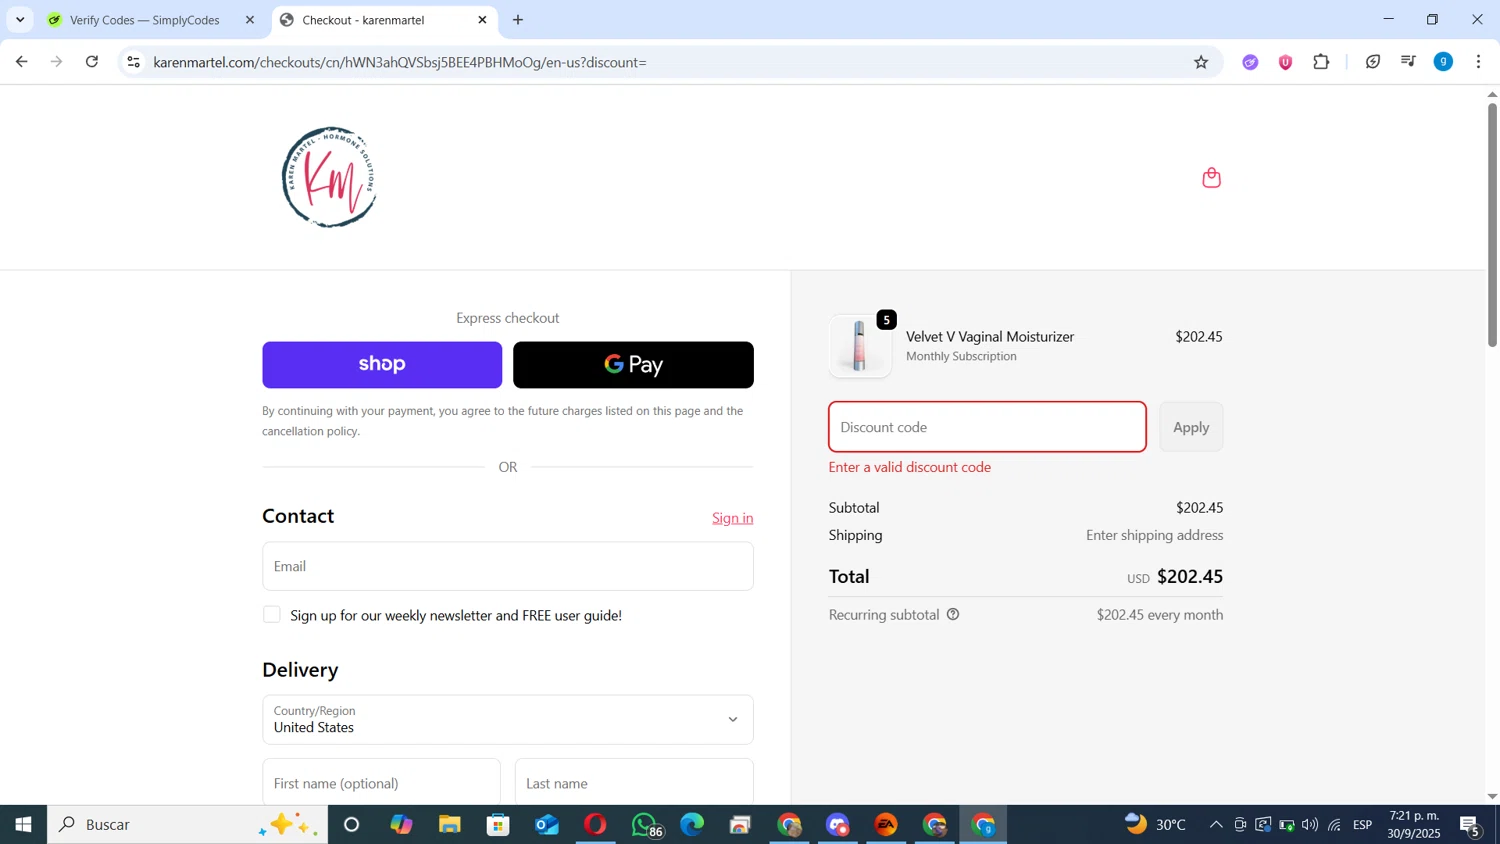Focus the Discount code field
Image resolution: width=1500 pixels, height=844 pixels.
987,427
